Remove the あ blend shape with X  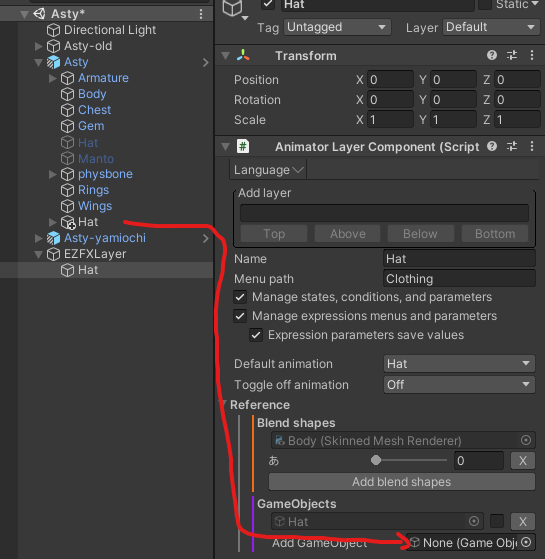coord(523,461)
